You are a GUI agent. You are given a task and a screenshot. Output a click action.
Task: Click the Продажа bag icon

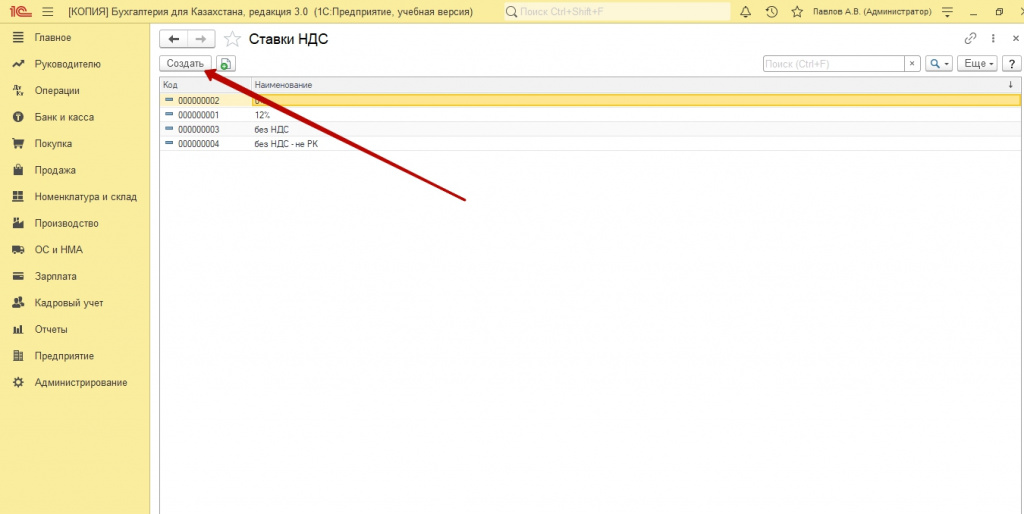(18, 170)
